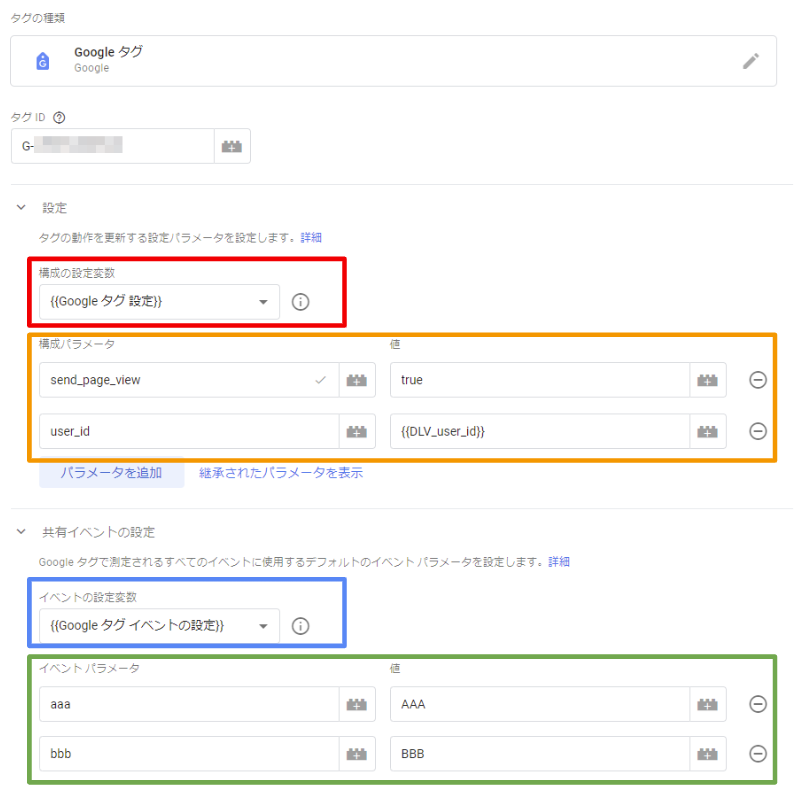Click パラメータを追加 button
The height and width of the screenshot is (803, 798).
click(x=112, y=473)
